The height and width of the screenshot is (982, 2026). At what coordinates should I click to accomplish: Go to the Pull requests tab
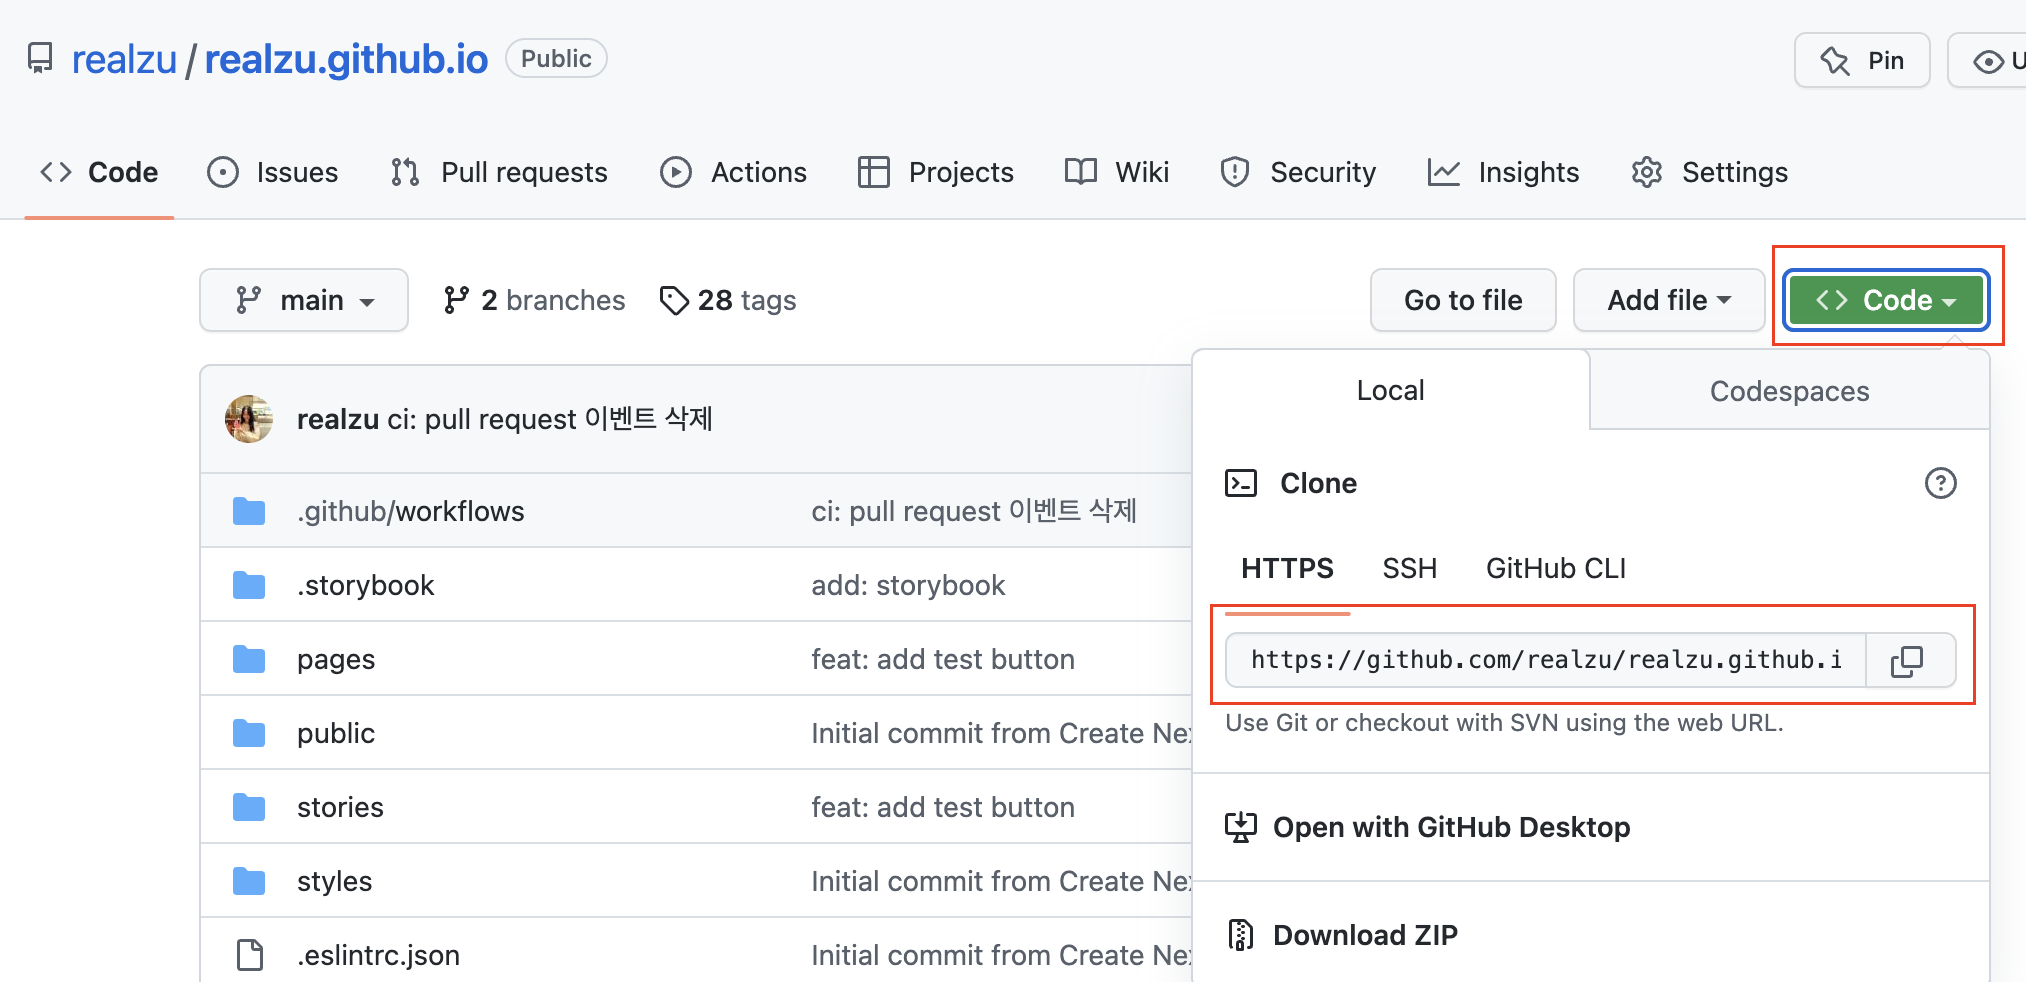[499, 172]
